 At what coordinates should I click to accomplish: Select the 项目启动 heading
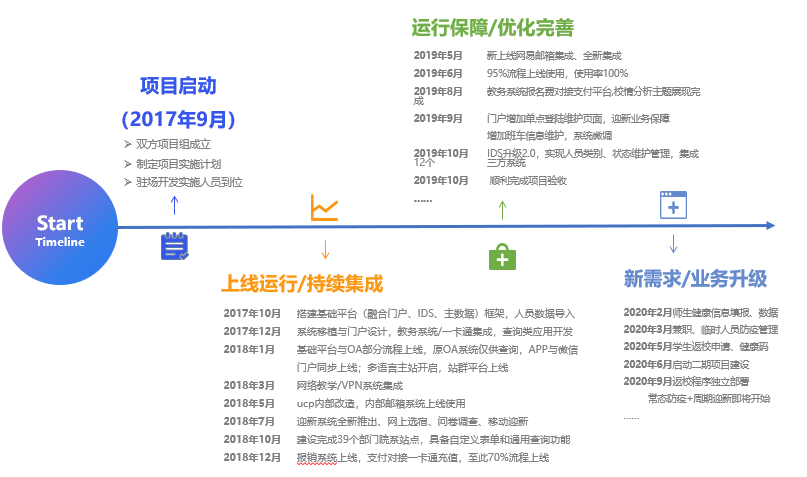click(178, 86)
